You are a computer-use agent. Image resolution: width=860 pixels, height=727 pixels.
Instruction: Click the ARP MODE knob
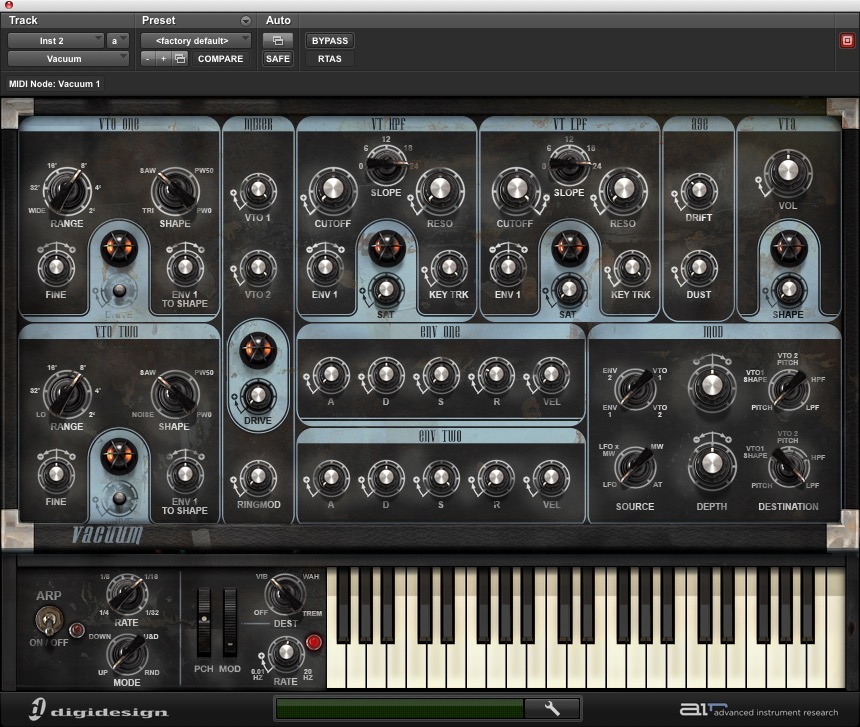[127, 655]
